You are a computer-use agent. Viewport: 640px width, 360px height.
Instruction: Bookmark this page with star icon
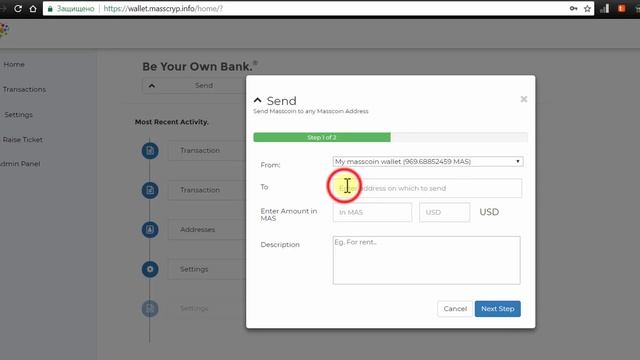click(x=587, y=9)
